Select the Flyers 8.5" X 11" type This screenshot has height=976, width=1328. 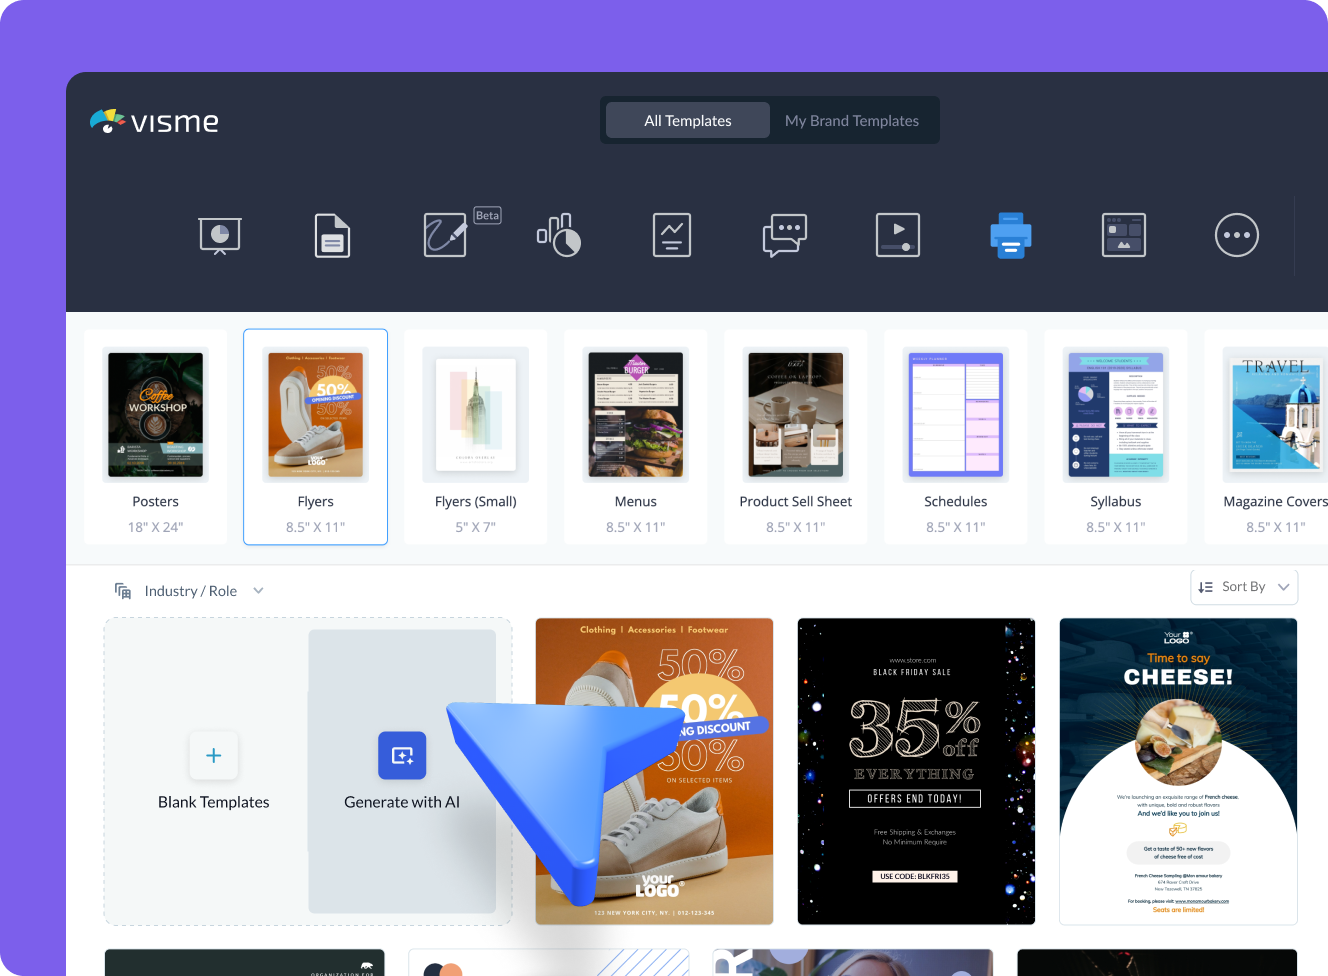pyautogui.click(x=316, y=437)
